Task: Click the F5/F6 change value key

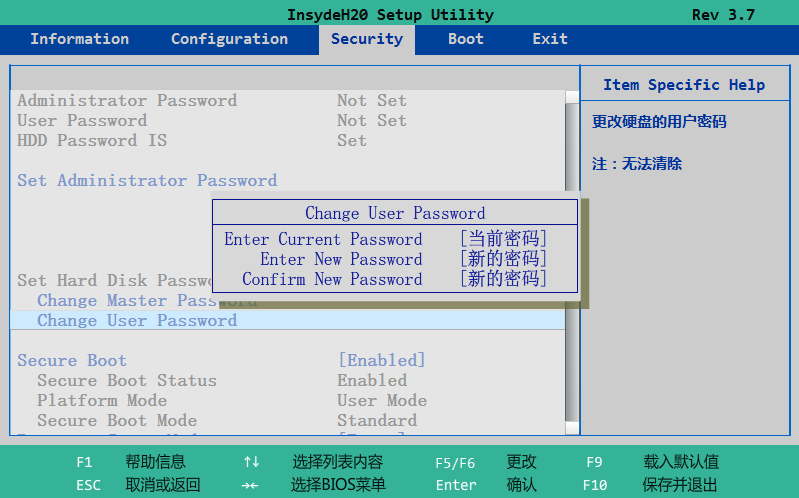Action: click(x=455, y=463)
